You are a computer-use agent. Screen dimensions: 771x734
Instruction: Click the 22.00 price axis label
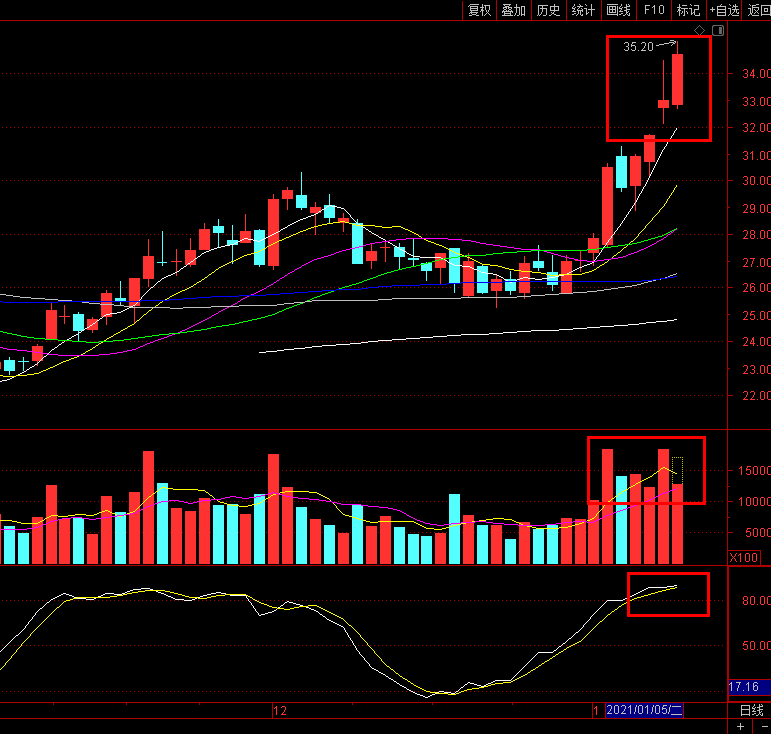click(x=756, y=395)
